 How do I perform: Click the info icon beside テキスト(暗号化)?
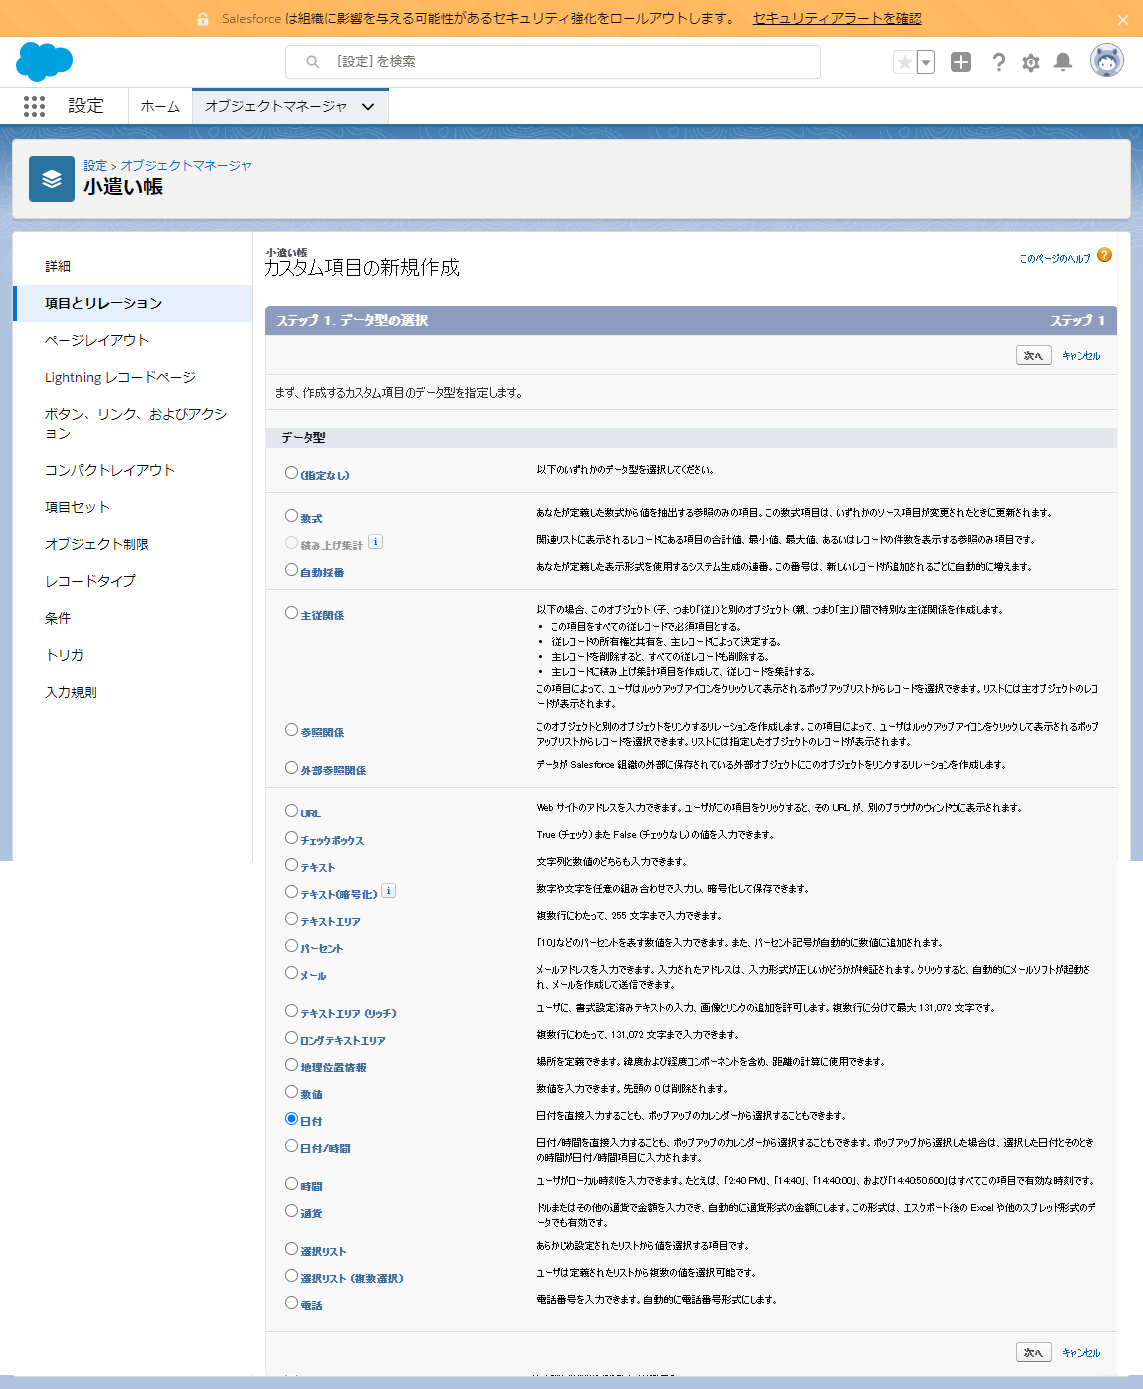tap(389, 890)
